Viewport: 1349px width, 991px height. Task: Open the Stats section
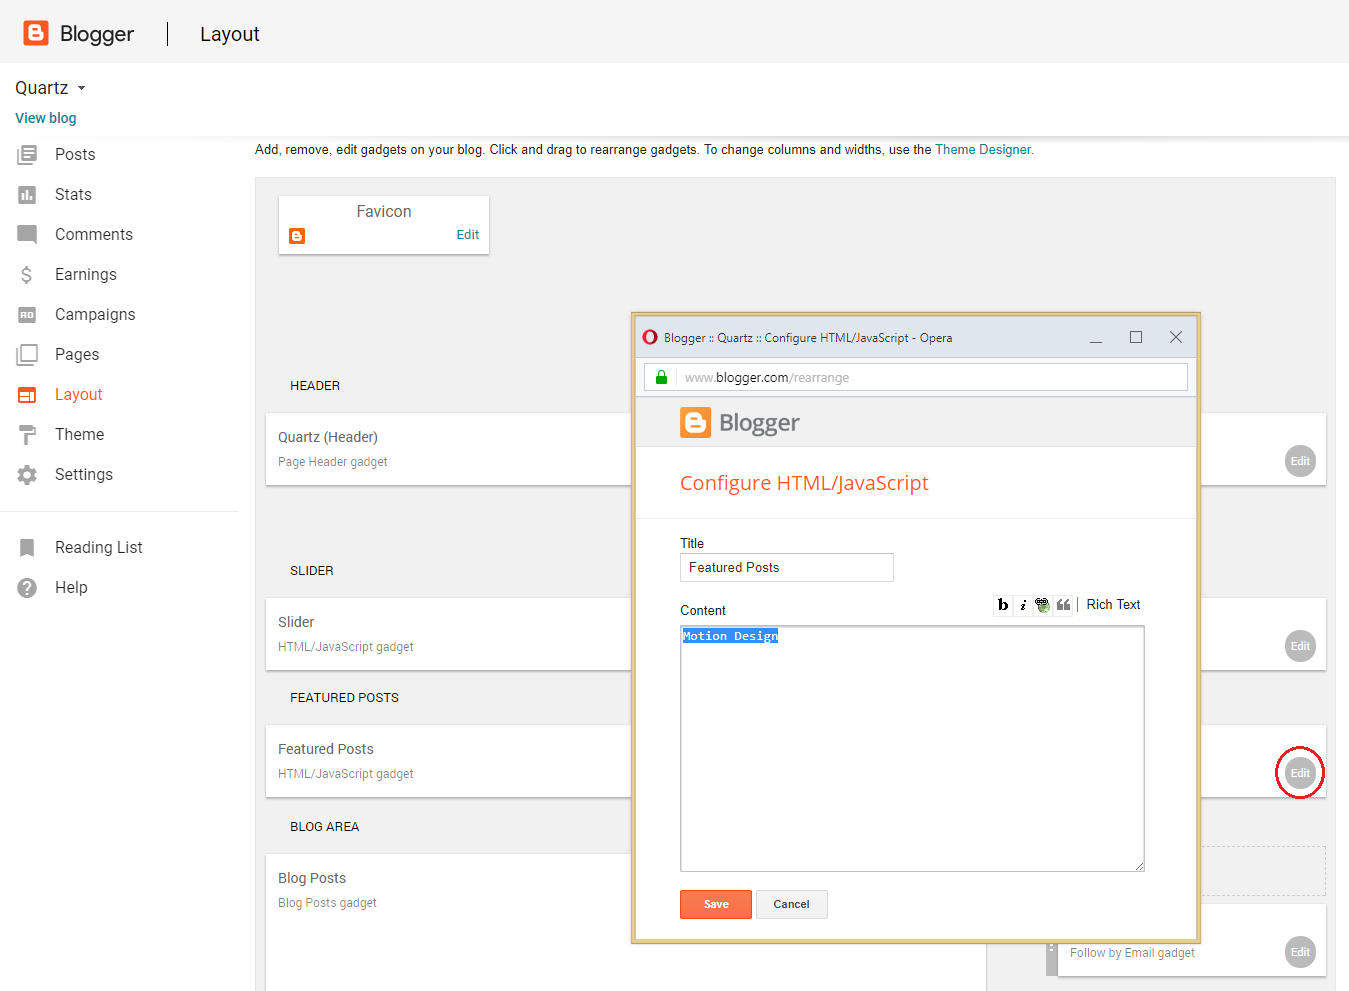click(x=73, y=194)
